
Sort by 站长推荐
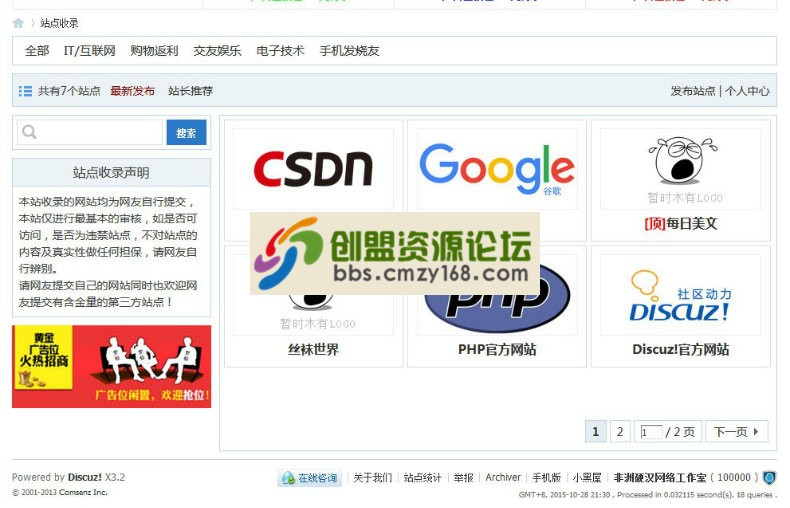[190, 91]
